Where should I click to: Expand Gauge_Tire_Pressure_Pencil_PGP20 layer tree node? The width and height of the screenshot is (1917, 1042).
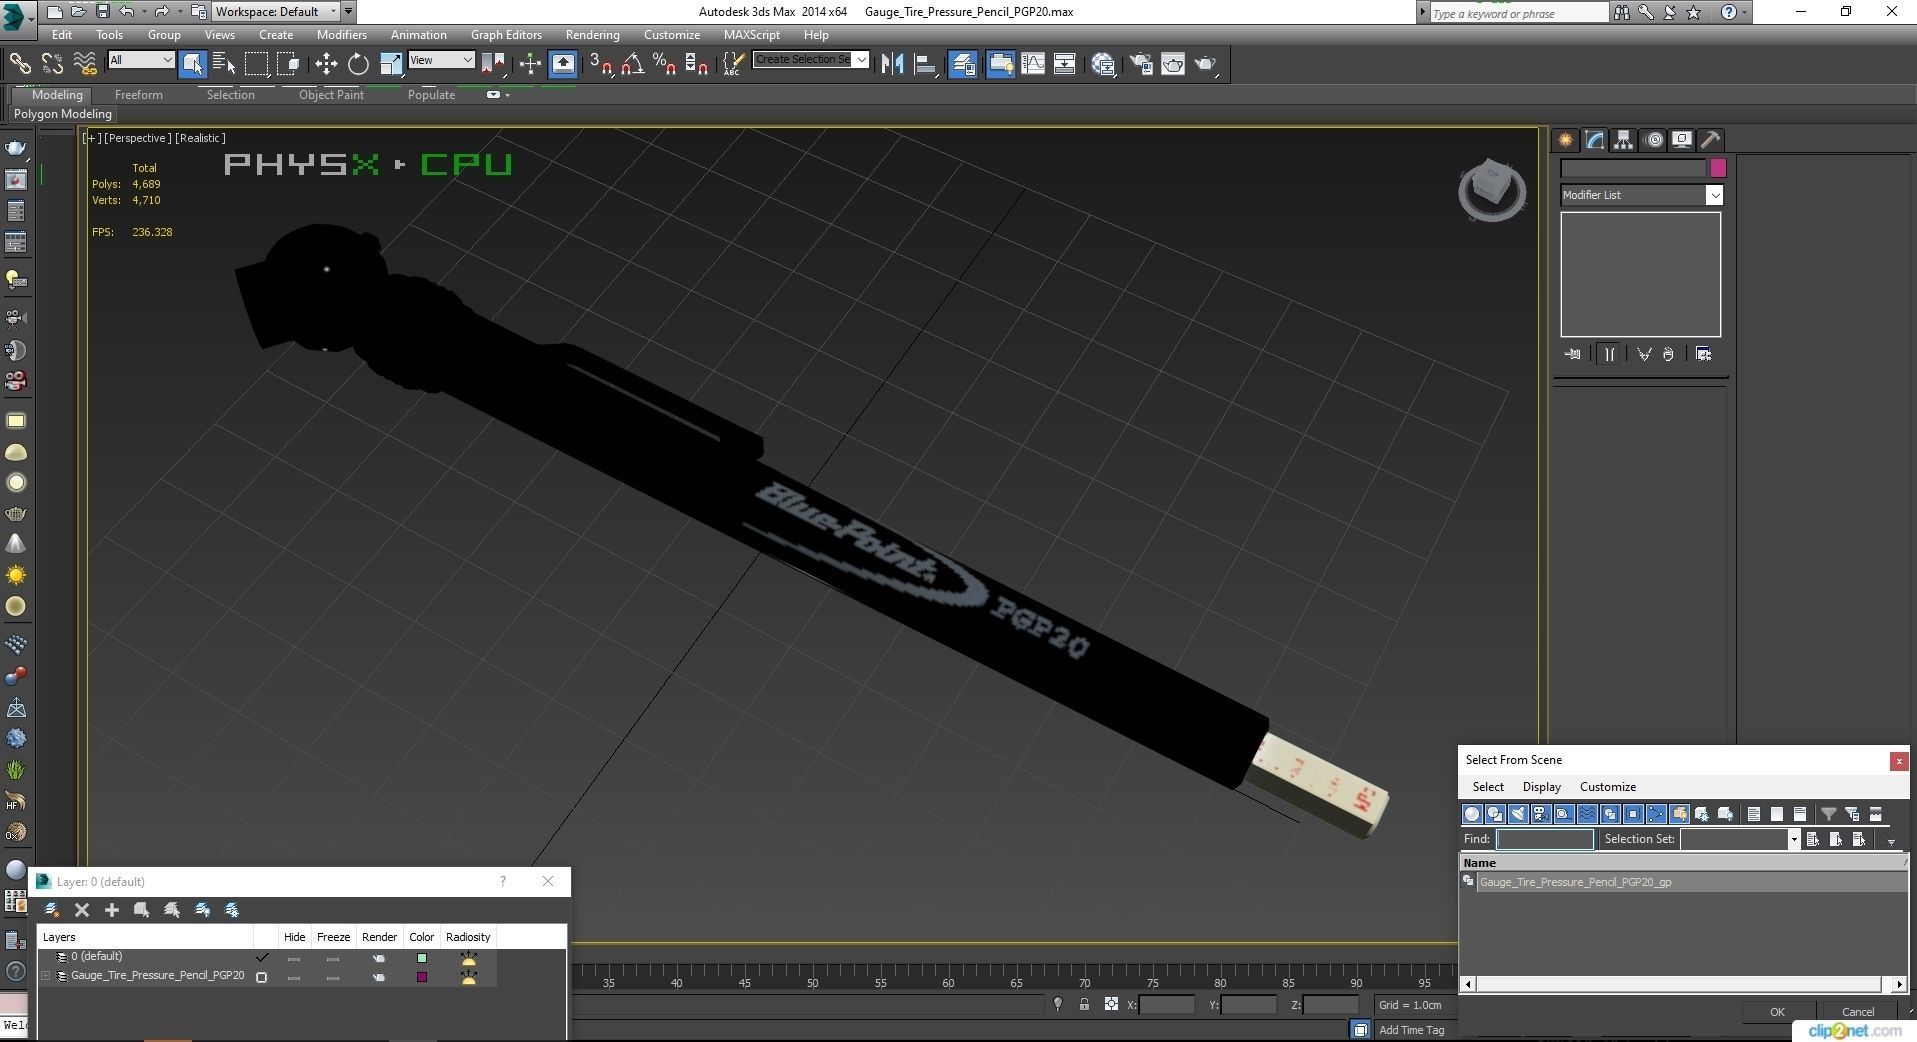coord(45,976)
